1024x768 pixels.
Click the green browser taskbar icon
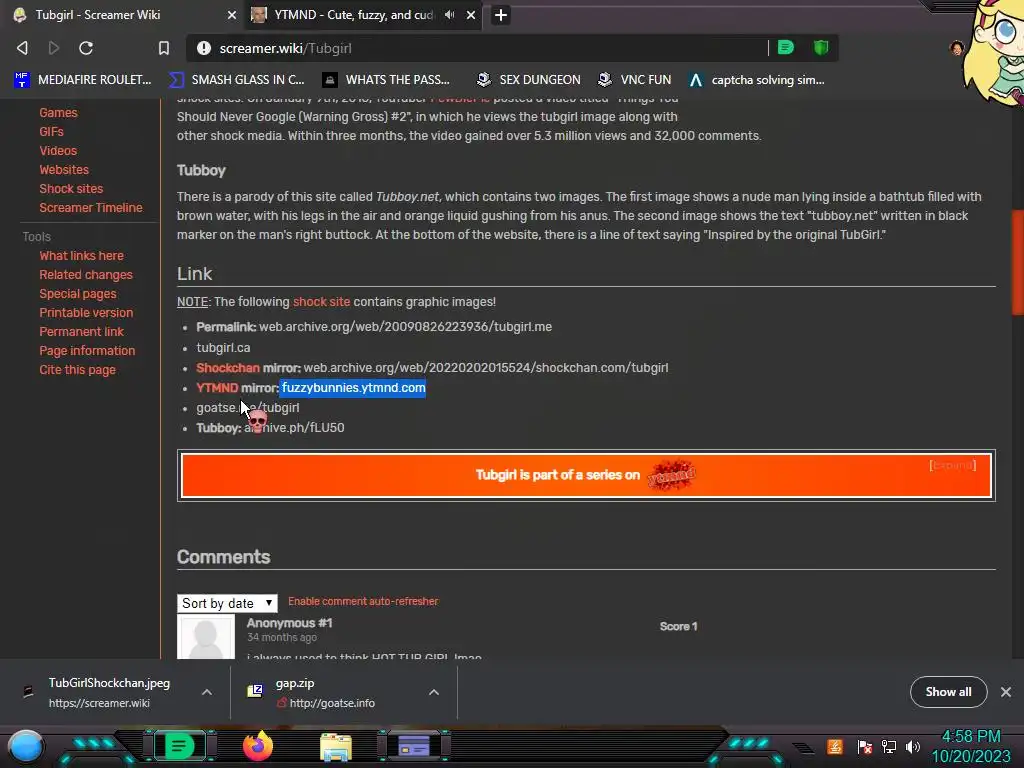179,746
